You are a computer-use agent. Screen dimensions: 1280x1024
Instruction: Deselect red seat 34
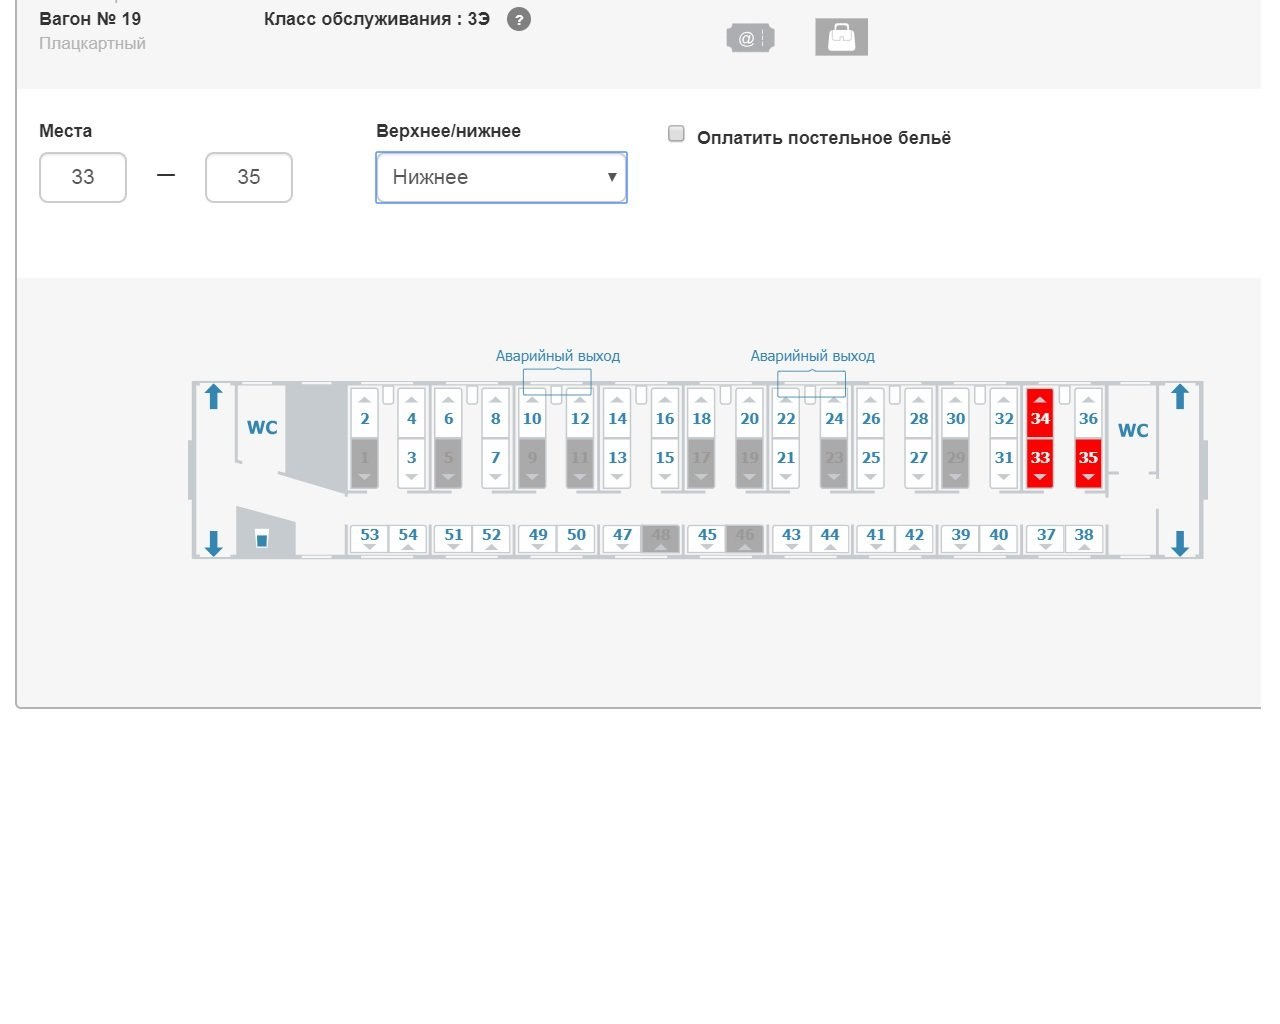point(1040,414)
